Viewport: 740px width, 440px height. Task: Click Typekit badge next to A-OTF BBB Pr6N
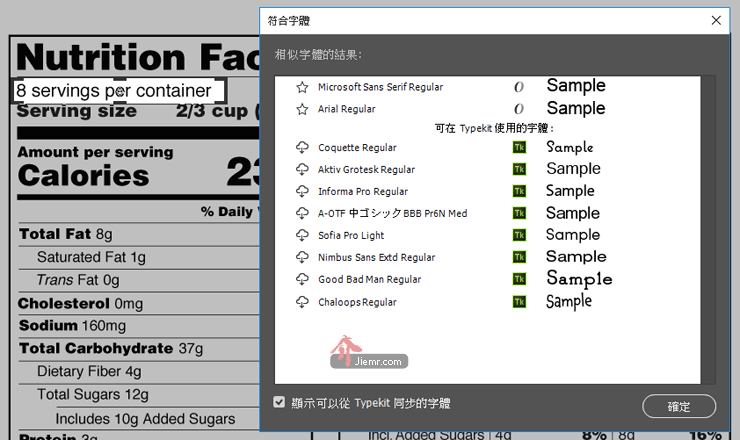519,213
